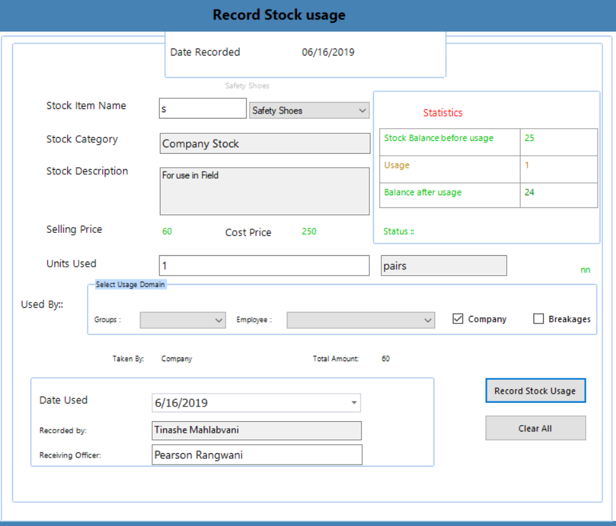Click the Recorded by name field

tap(257, 431)
